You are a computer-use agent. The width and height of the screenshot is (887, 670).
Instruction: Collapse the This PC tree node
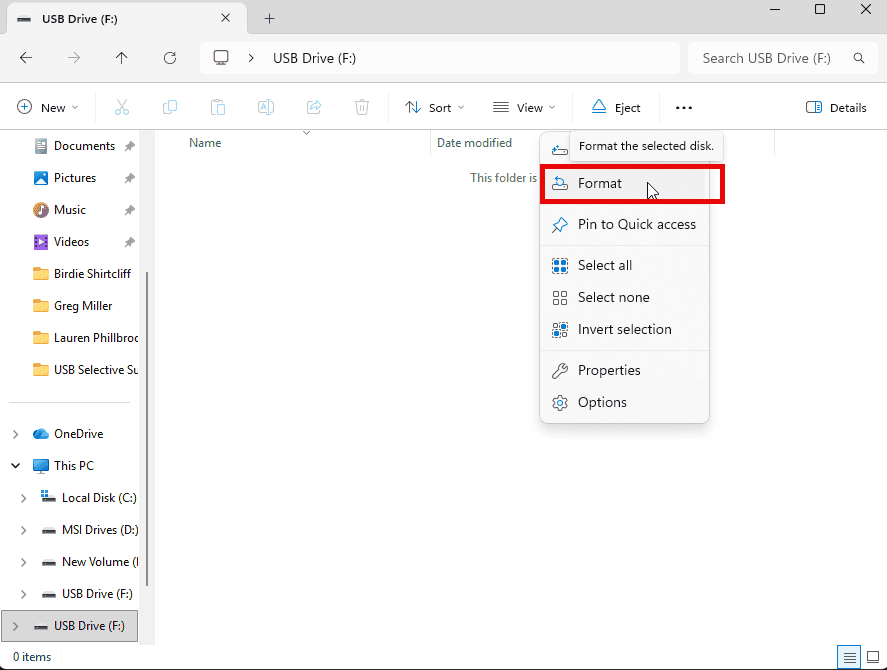coord(15,466)
